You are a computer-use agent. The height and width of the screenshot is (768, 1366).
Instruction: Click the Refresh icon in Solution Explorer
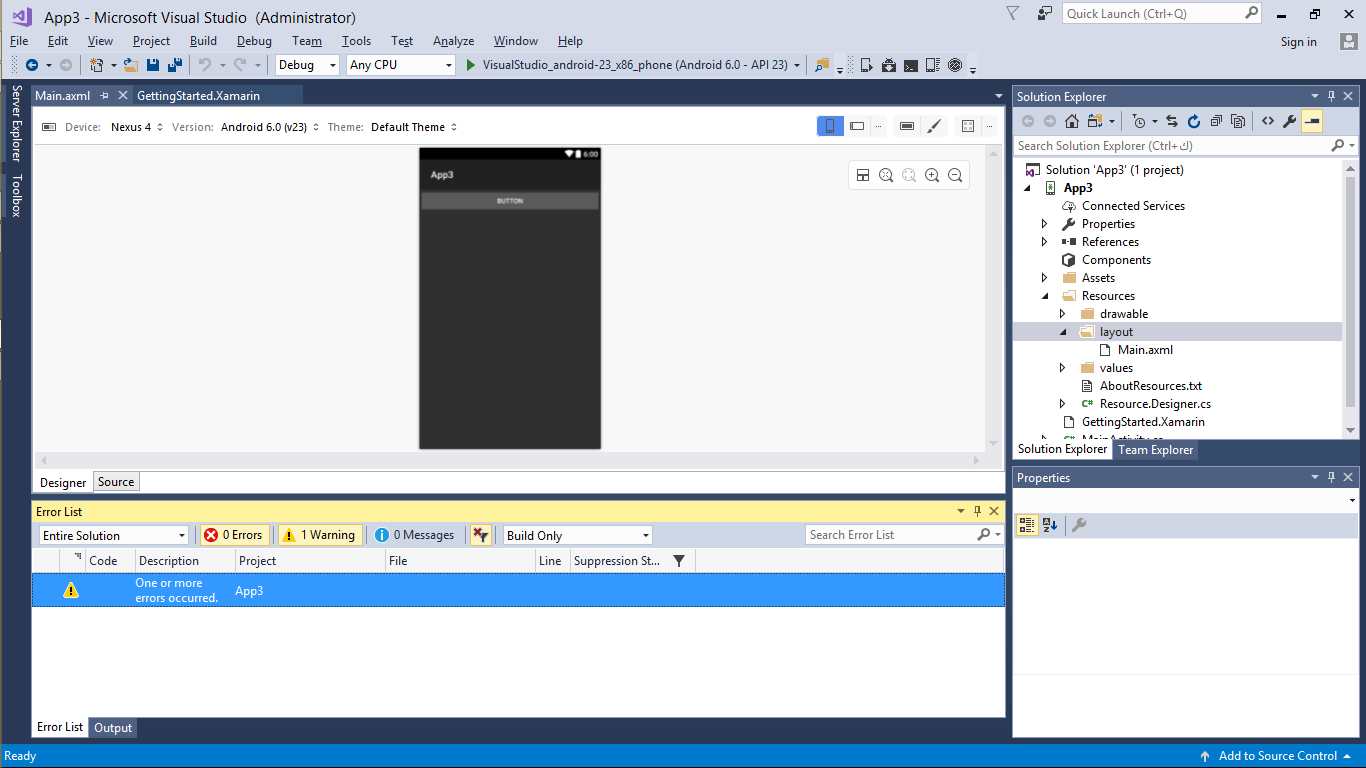1194,121
